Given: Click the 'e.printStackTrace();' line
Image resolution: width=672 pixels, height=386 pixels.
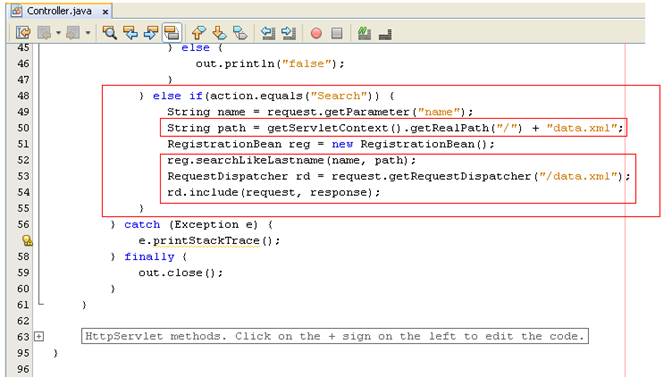Looking at the screenshot, I should pyautogui.click(x=209, y=241).
